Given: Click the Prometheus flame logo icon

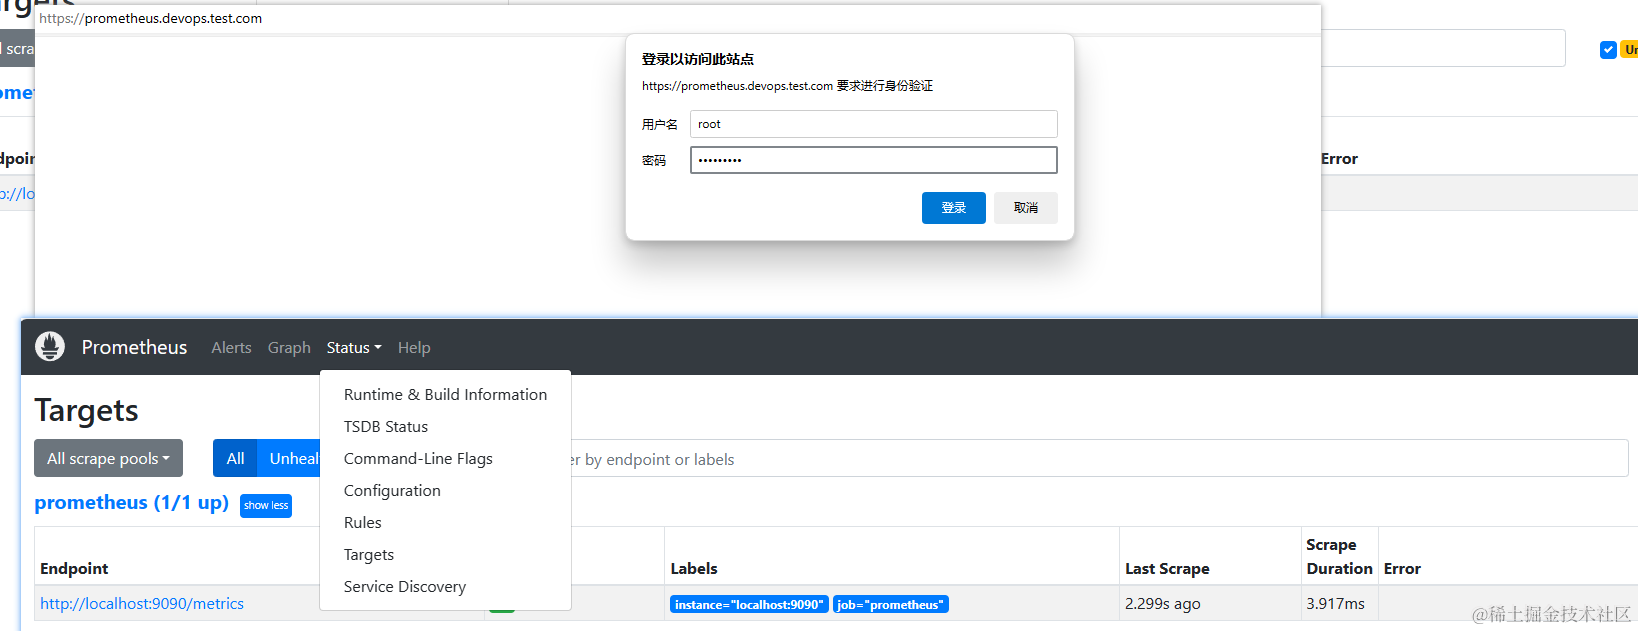Looking at the screenshot, I should click(50, 346).
